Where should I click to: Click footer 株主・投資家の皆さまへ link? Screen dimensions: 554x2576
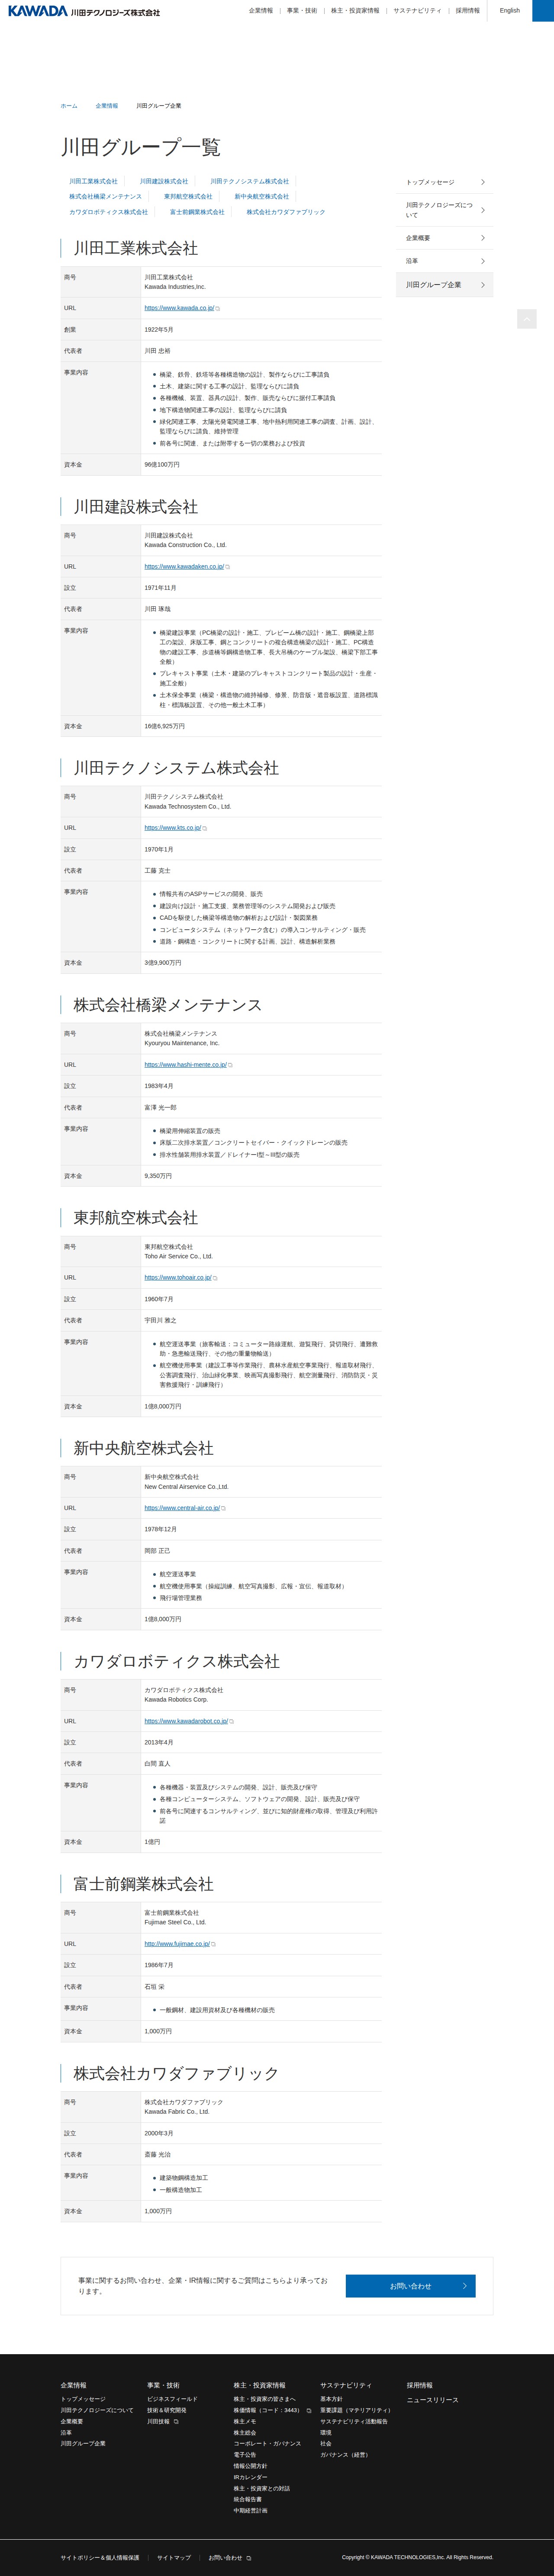265,2399
